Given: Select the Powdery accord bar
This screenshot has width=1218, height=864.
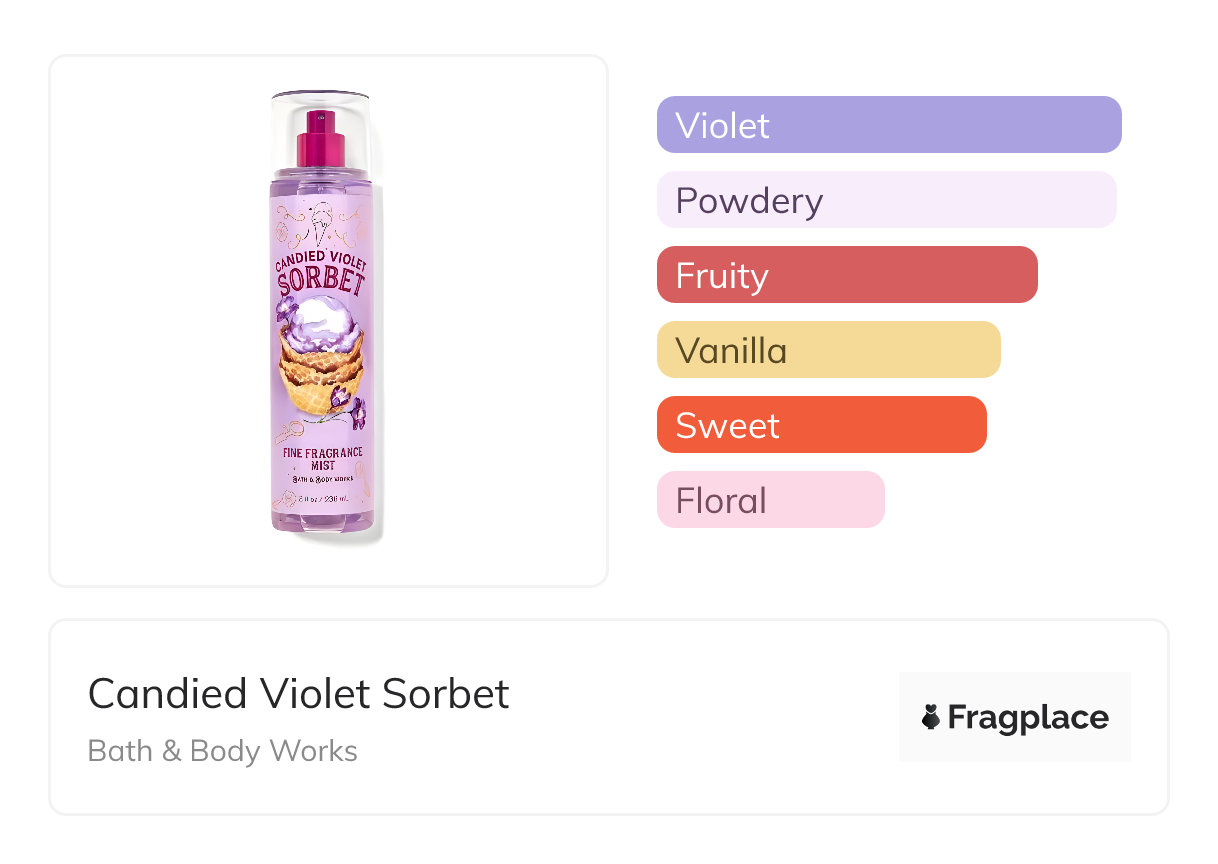Looking at the screenshot, I should click(886, 200).
